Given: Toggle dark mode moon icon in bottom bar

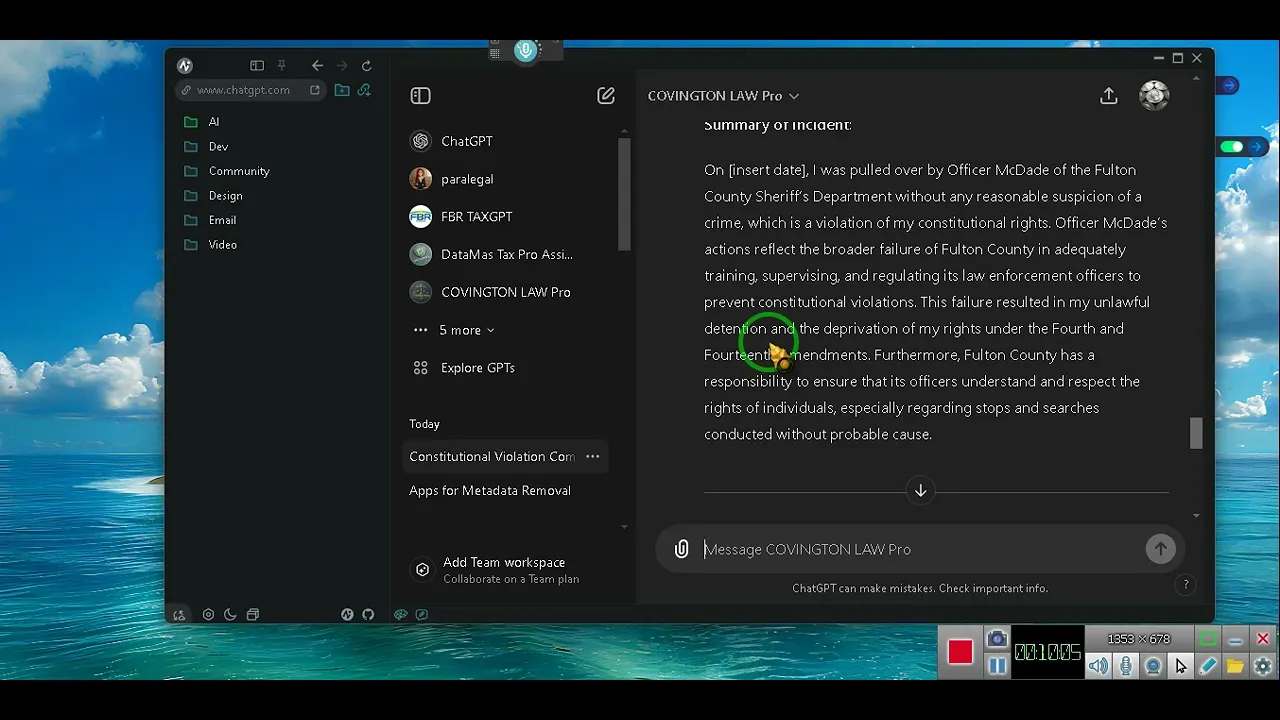Looking at the screenshot, I should tap(230, 615).
